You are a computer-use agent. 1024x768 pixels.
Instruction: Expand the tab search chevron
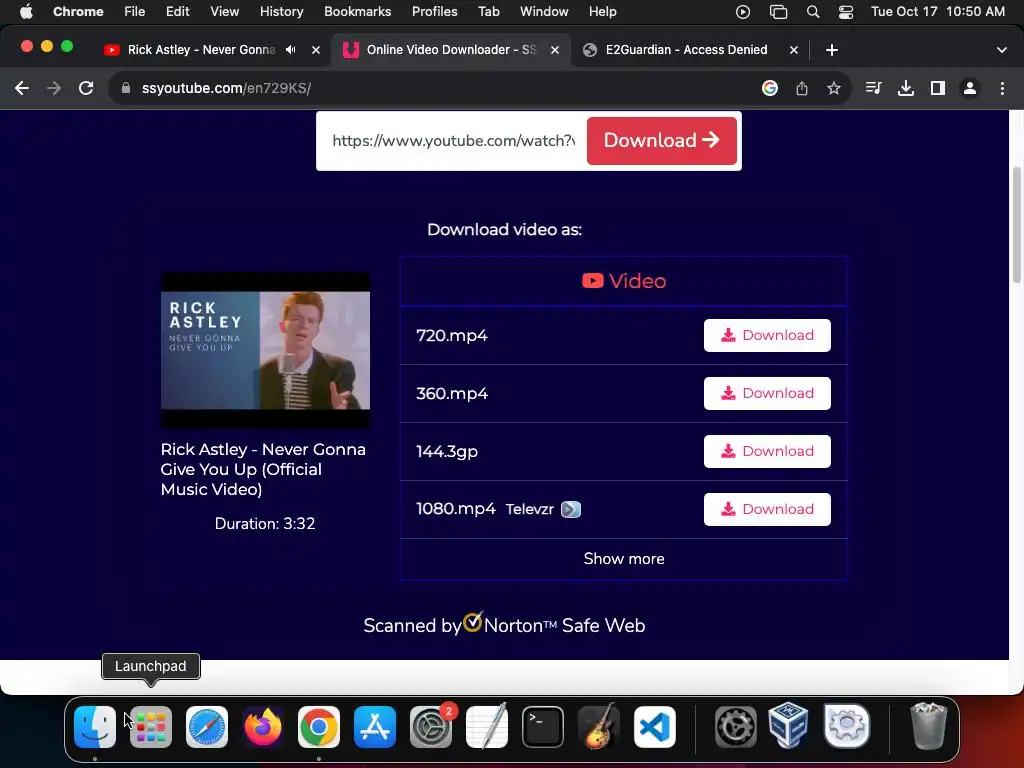(1002, 50)
